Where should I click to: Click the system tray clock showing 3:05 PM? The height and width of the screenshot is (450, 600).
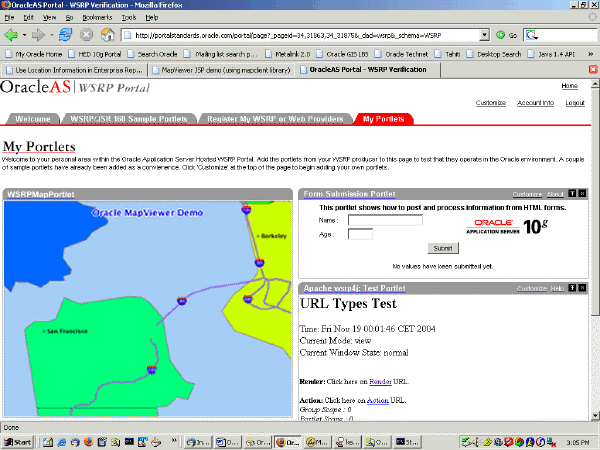pyautogui.click(x=577, y=443)
